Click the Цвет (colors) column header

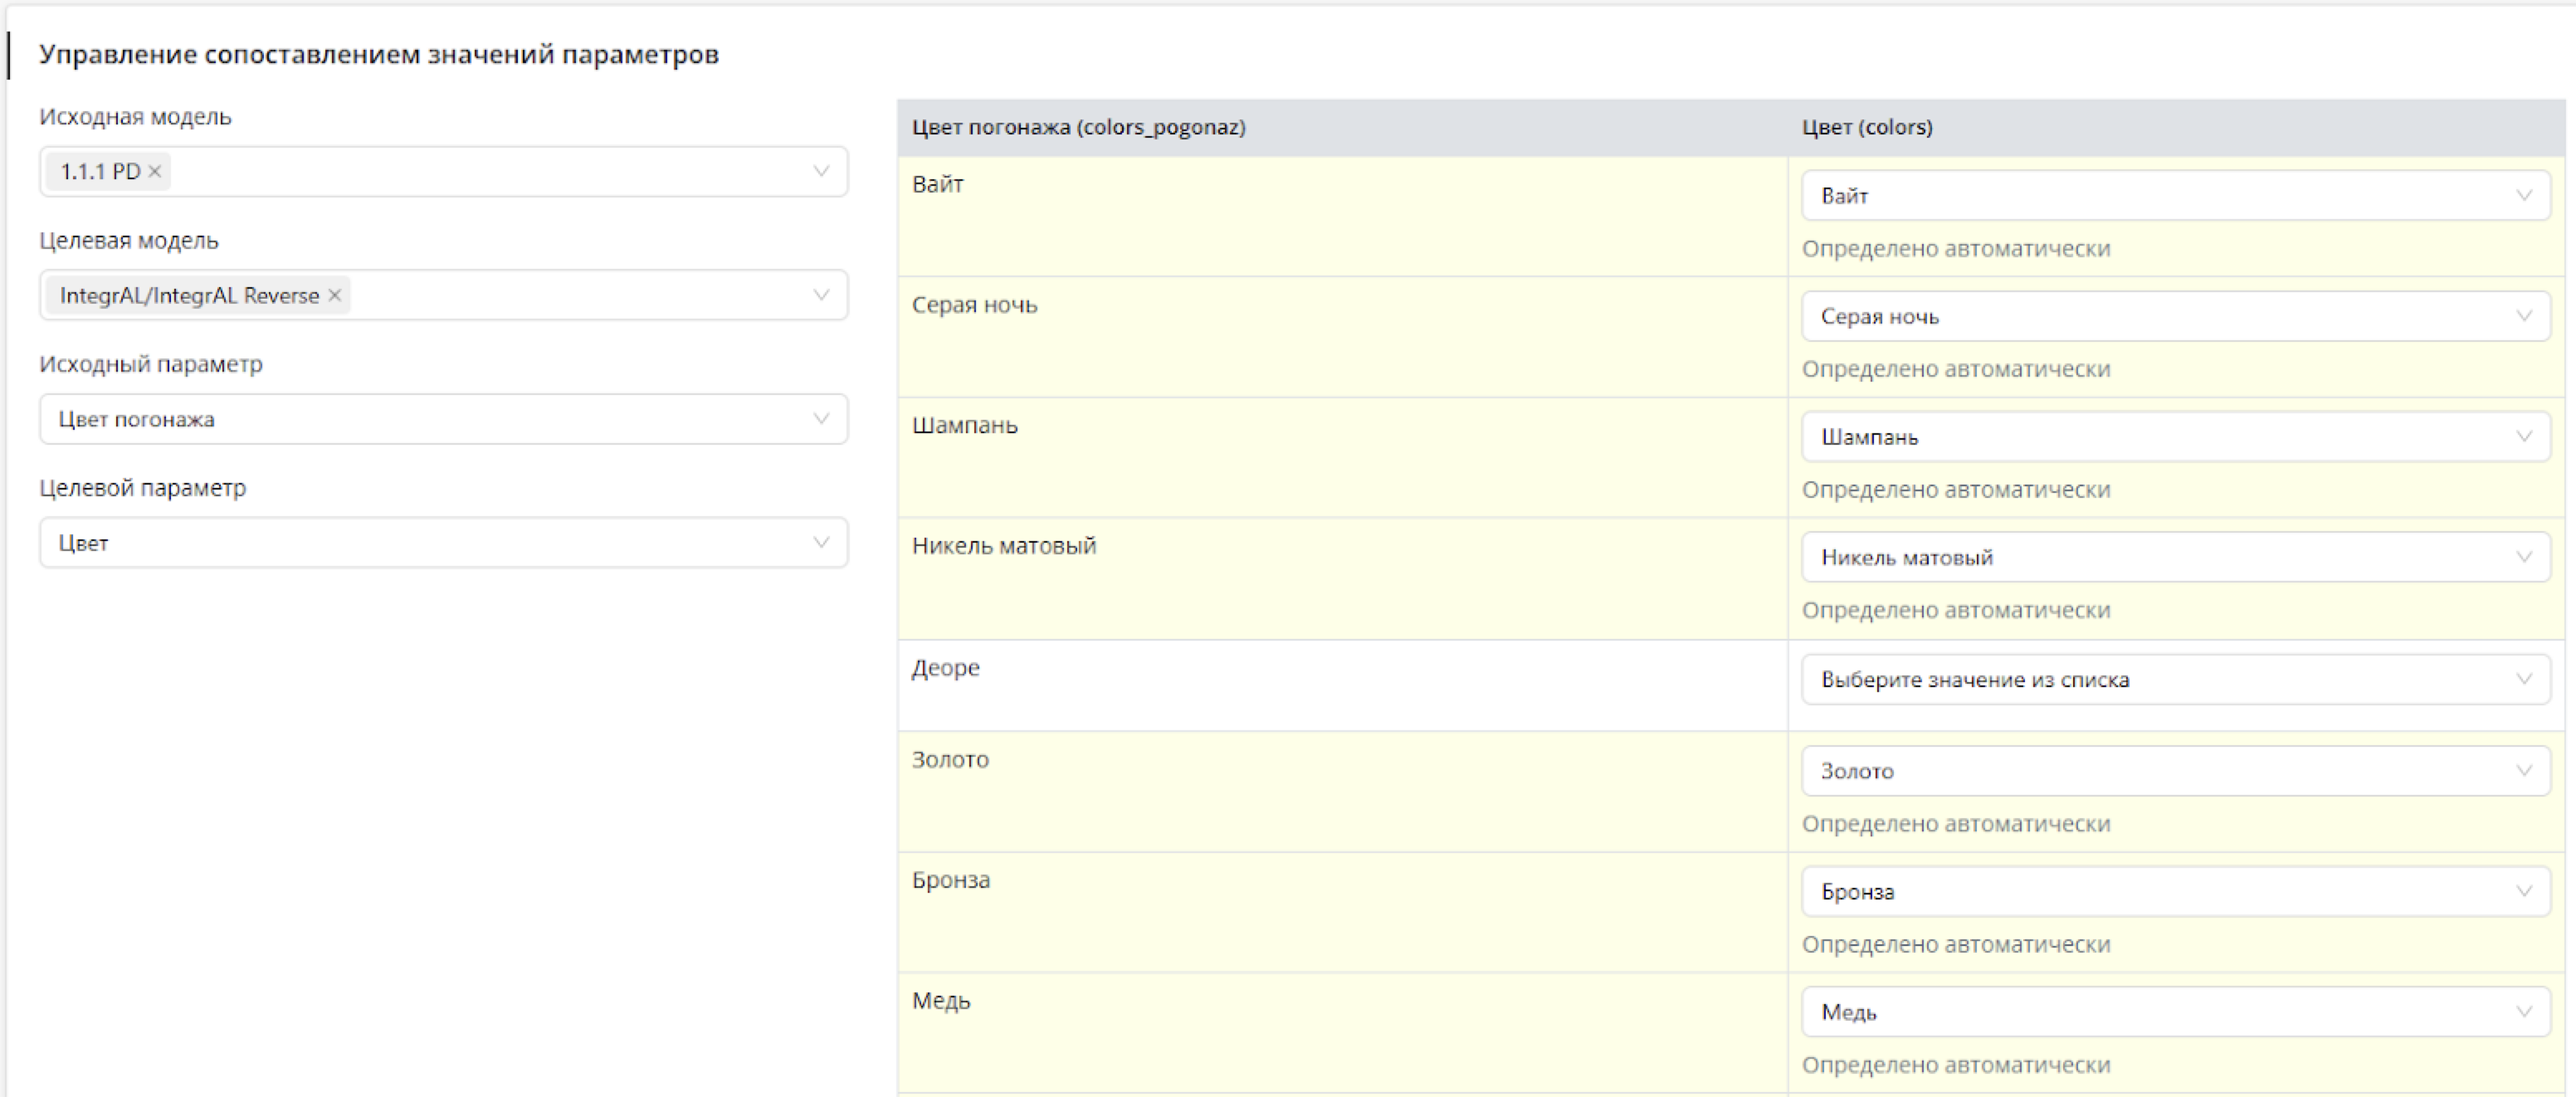[x=1866, y=128]
